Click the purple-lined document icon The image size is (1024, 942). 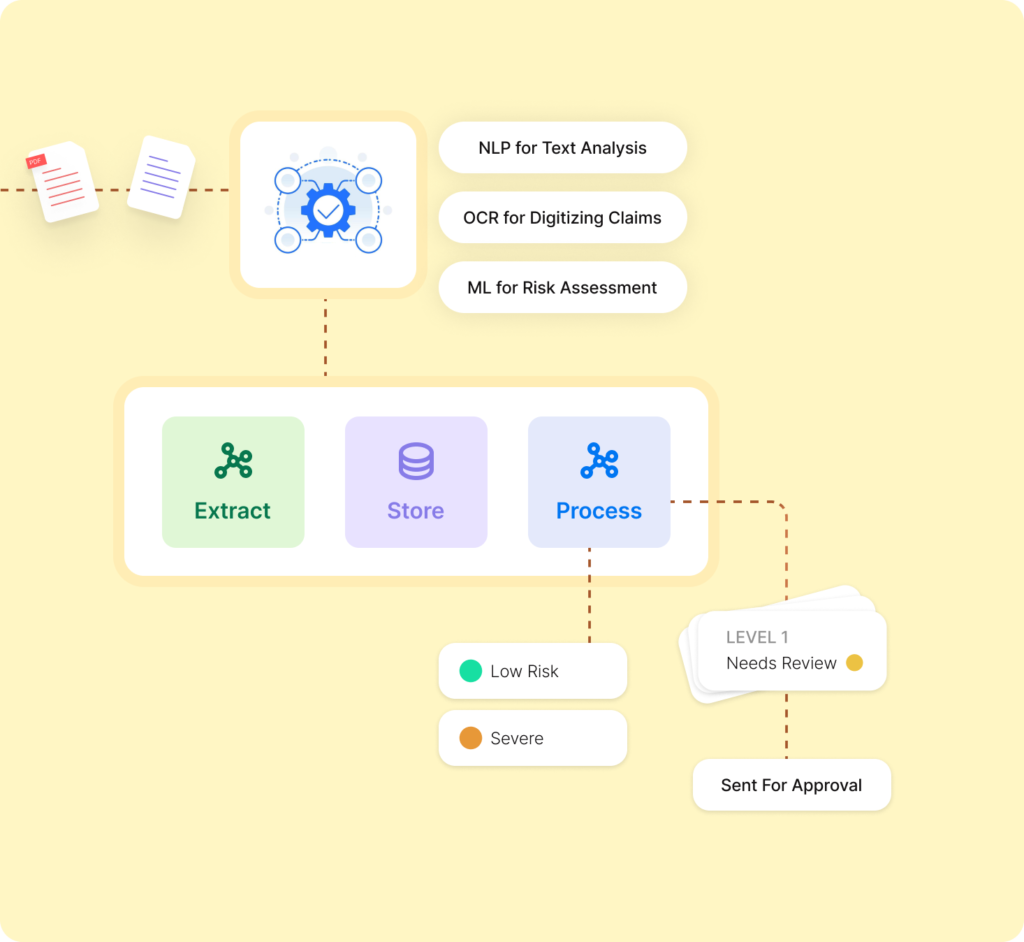161,176
